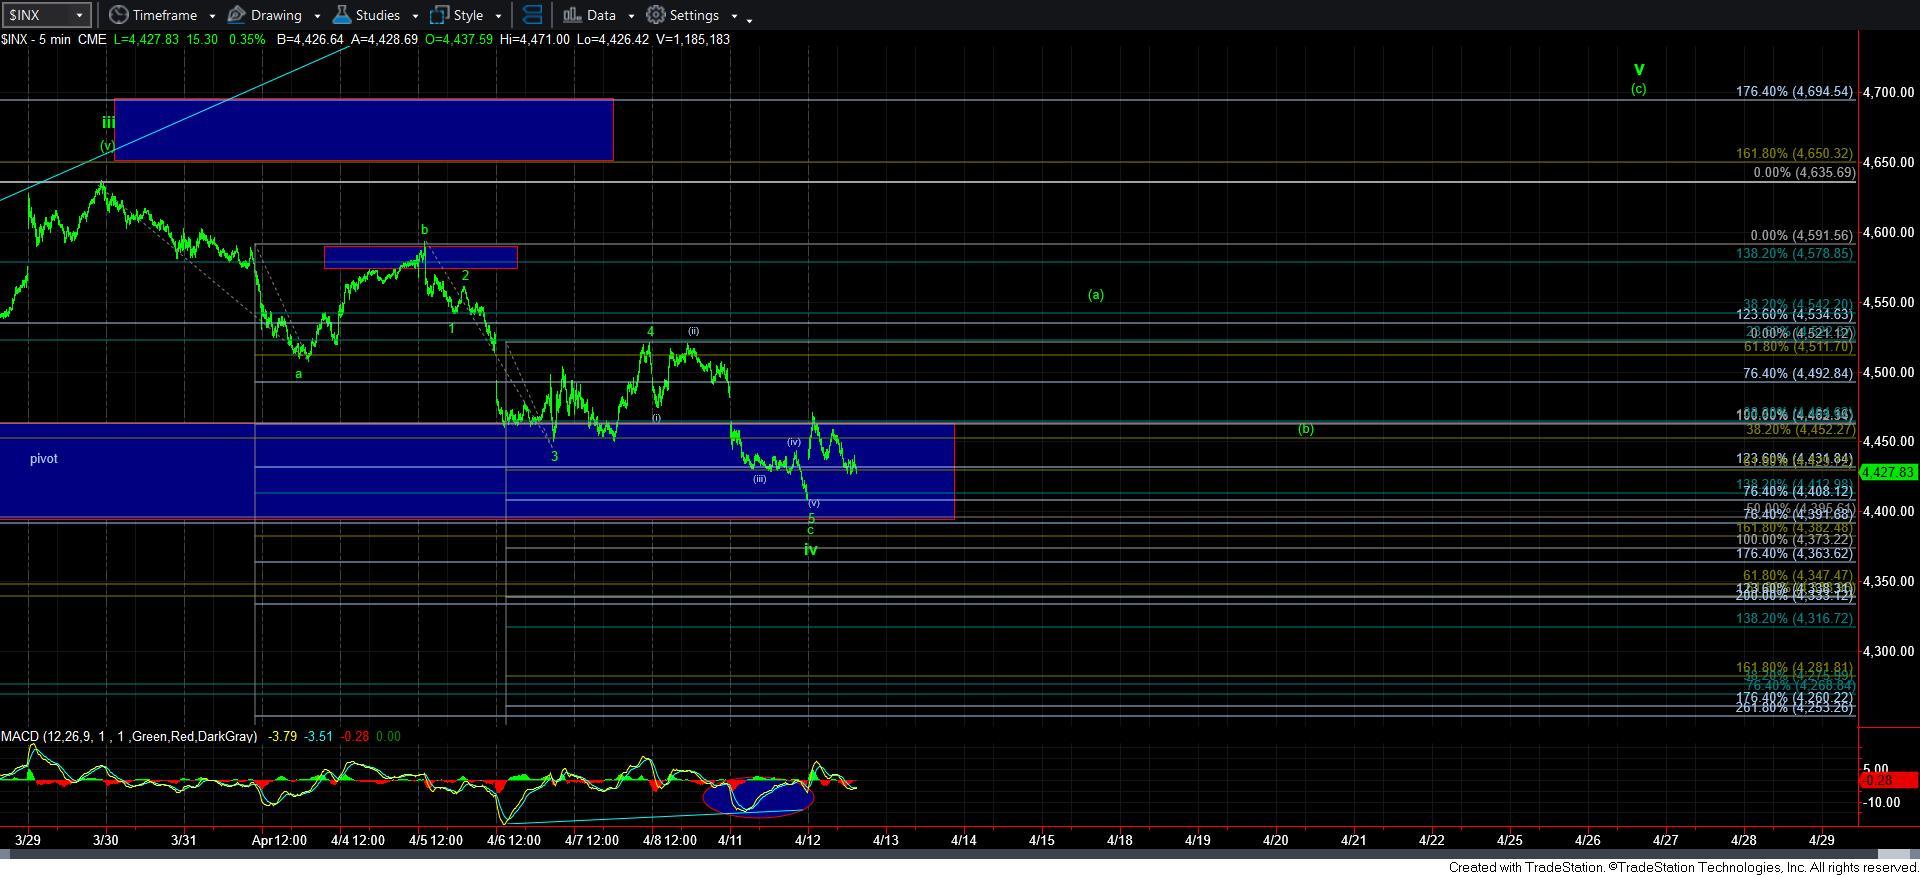
Task: Click the wave 4 label above 4/8 peak
Action: click(x=650, y=332)
